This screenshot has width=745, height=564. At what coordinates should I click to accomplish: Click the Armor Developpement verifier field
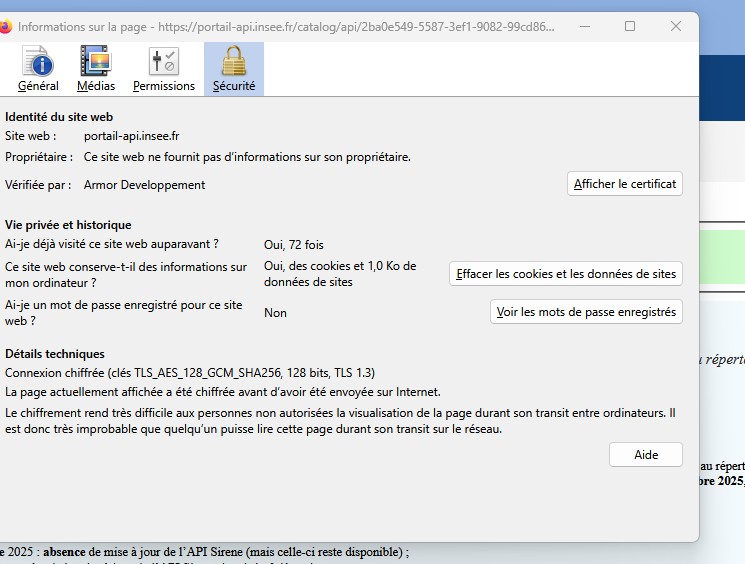pyautogui.click(x=144, y=185)
